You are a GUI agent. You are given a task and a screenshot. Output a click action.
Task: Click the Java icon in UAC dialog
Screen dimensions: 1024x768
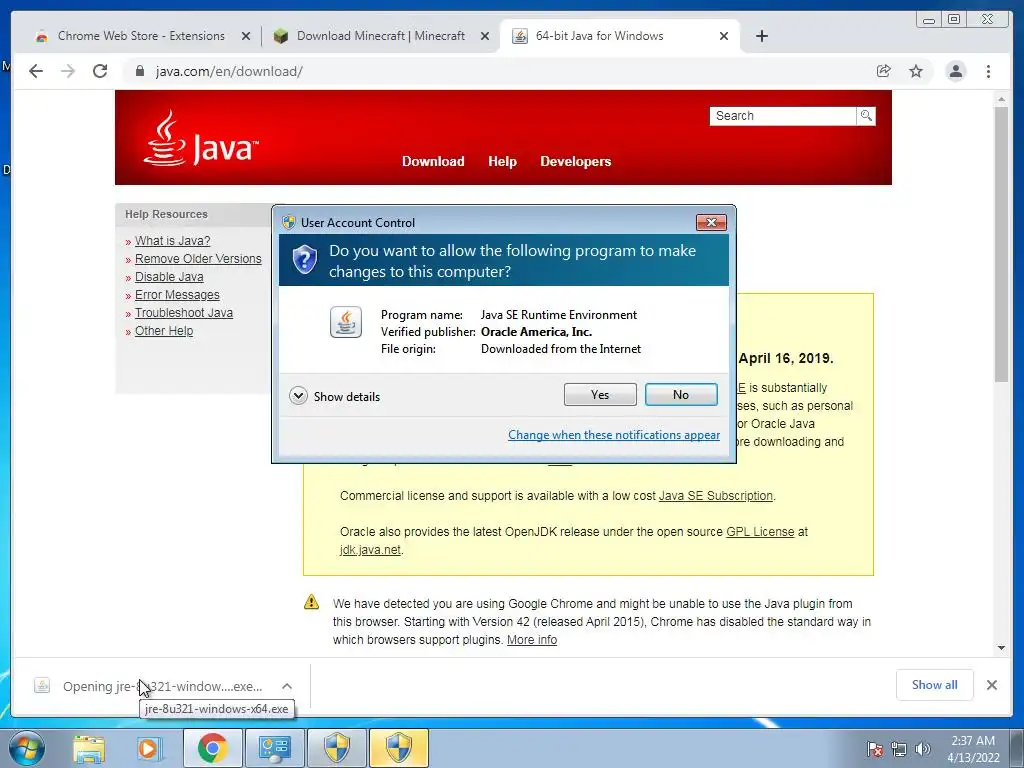pyautogui.click(x=345, y=322)
